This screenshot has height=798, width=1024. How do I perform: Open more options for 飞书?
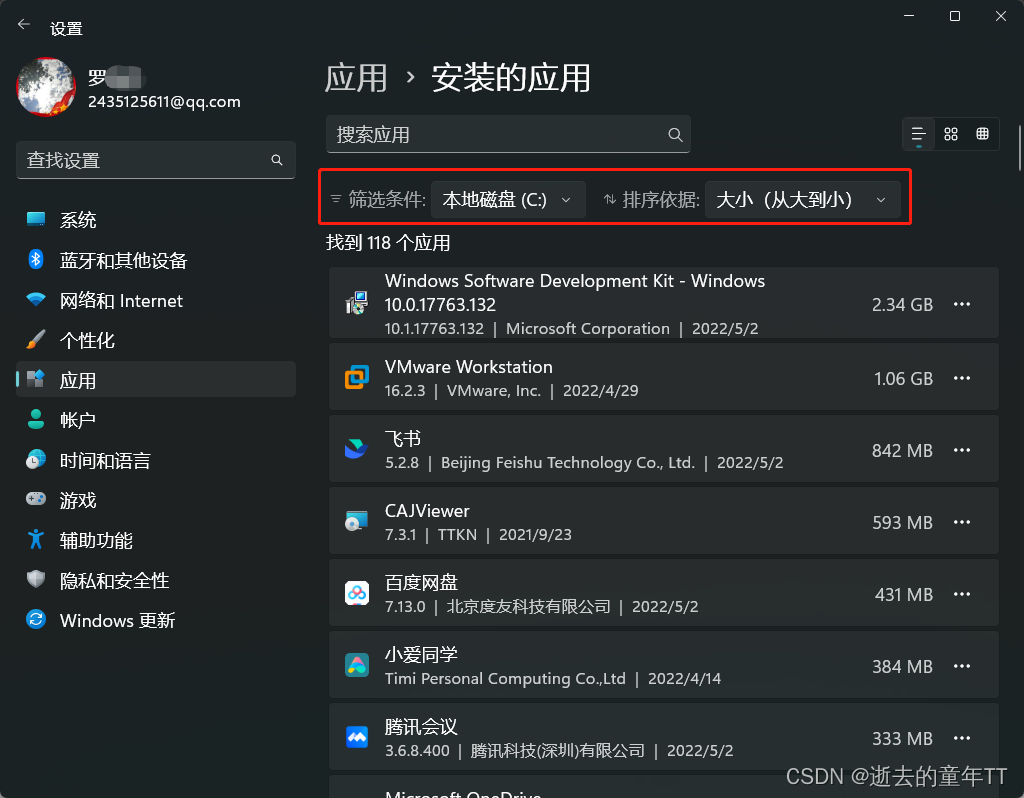962,450
